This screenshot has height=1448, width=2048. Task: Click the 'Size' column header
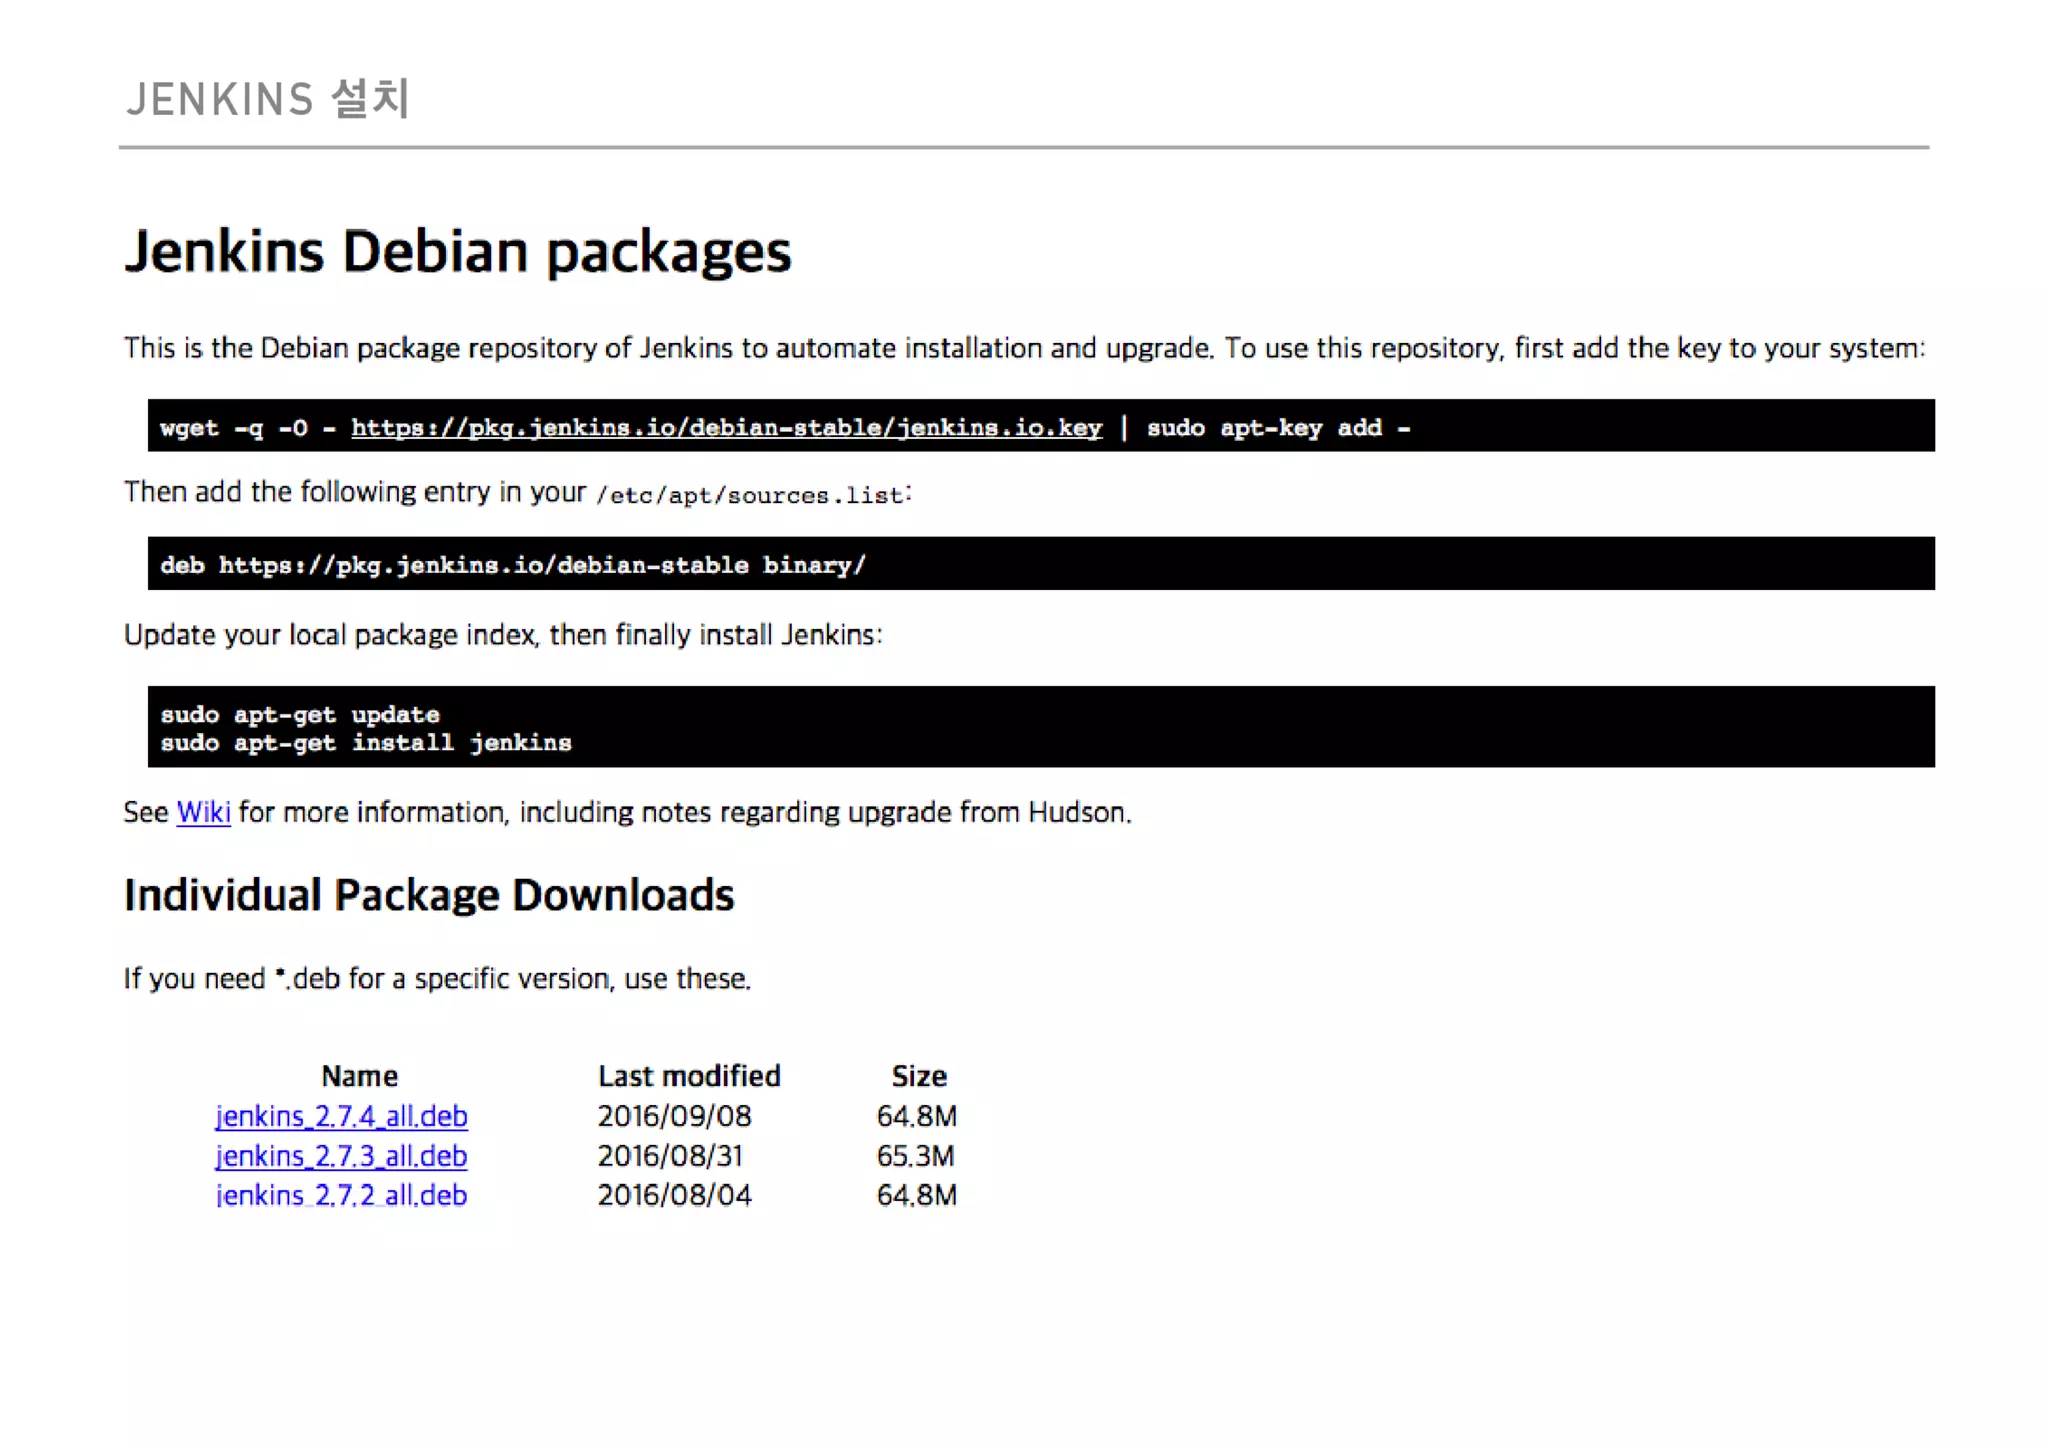click(919, 1076)
